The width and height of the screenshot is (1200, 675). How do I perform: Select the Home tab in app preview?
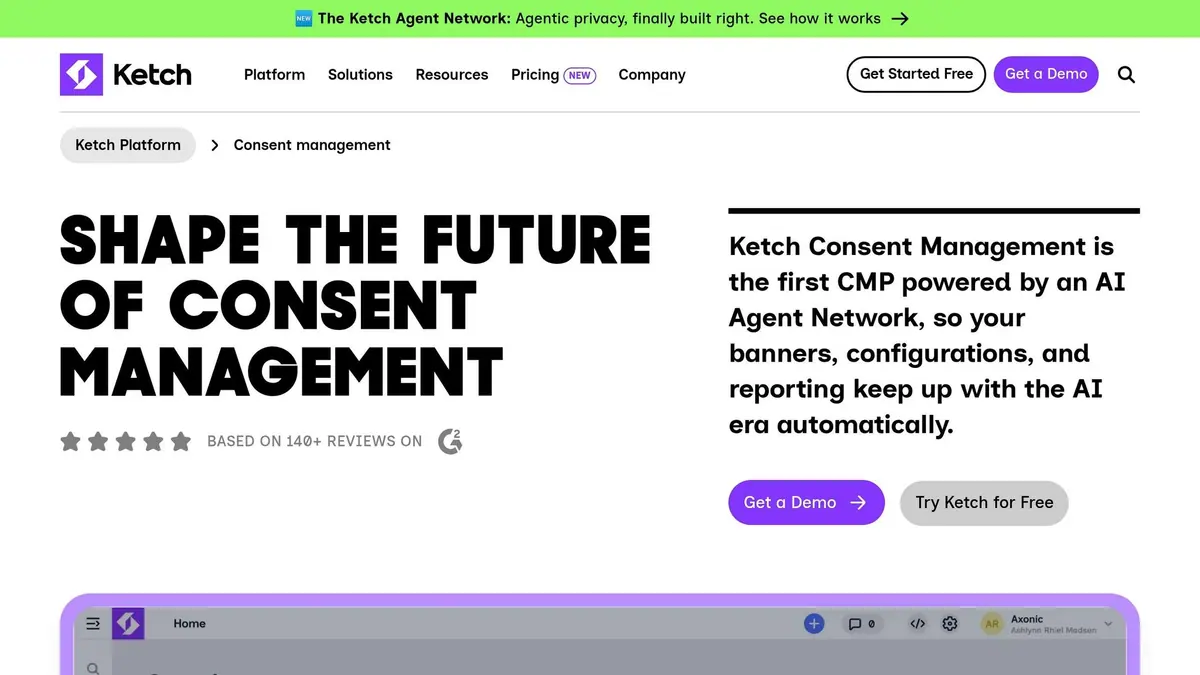pos(189,624)
